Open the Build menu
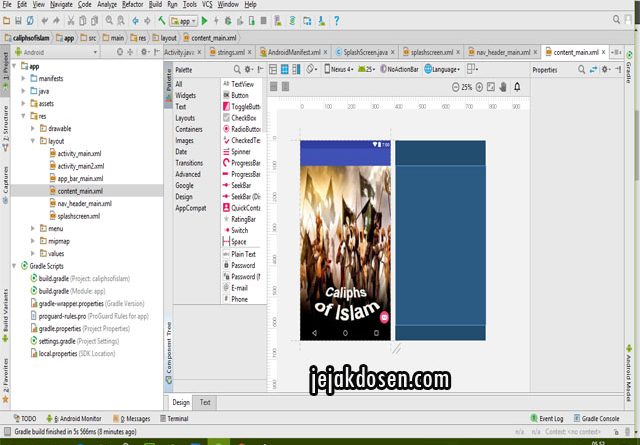The height and width of the screenshot is (445, 640). click(155, 4)
